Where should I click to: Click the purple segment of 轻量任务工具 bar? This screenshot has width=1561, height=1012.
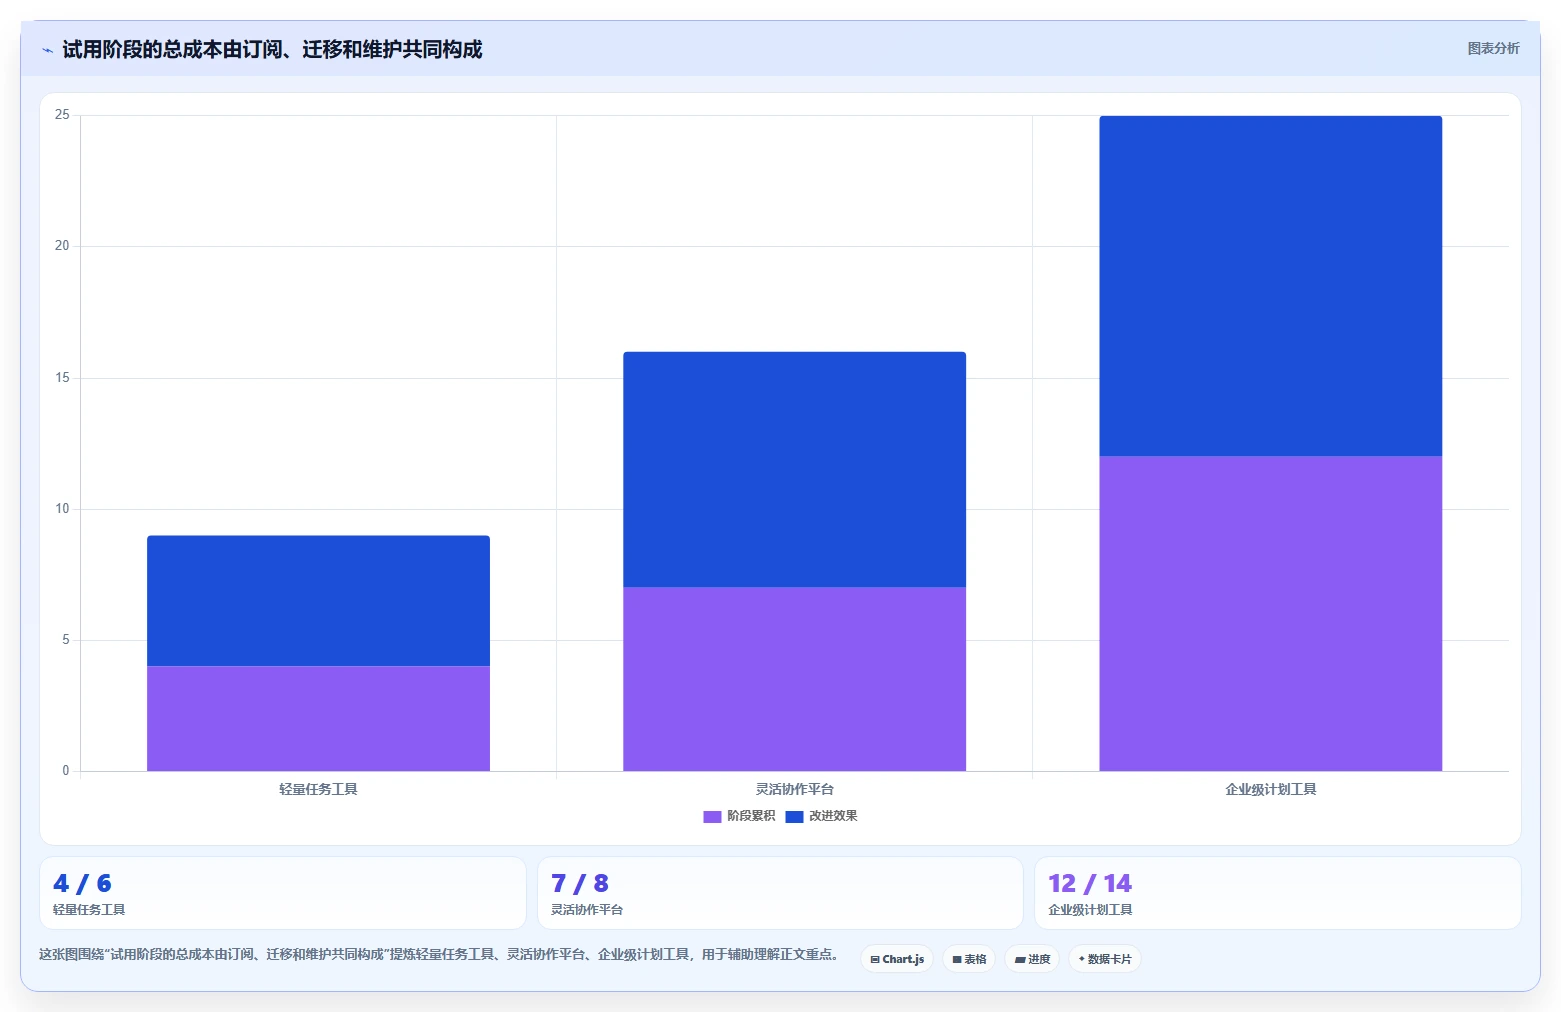318,718
